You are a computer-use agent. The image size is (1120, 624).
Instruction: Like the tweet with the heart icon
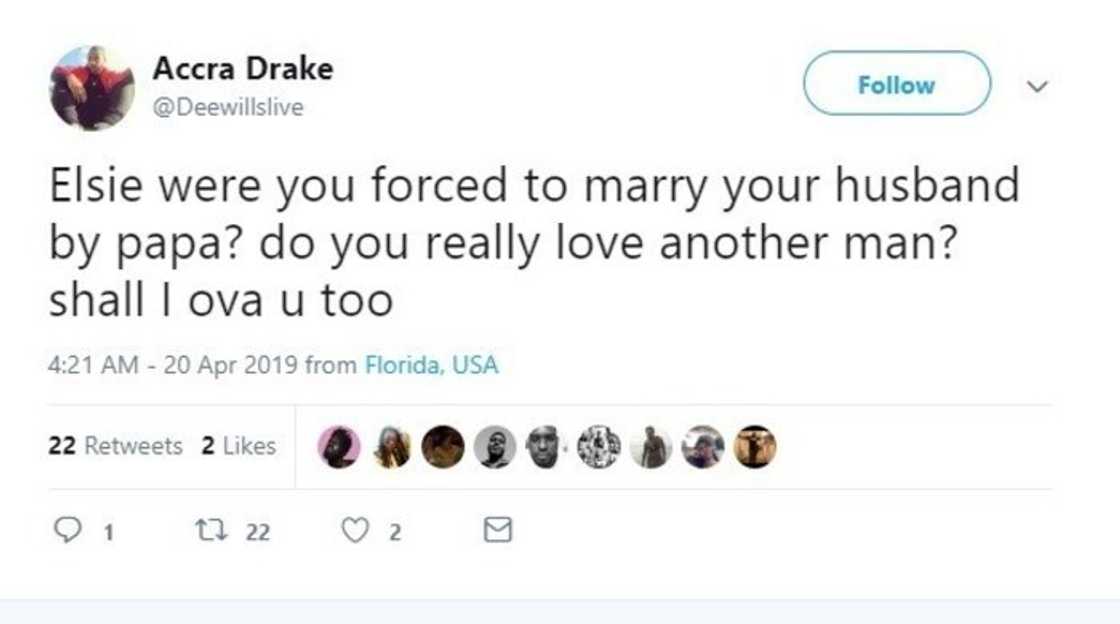pos(355,531)
